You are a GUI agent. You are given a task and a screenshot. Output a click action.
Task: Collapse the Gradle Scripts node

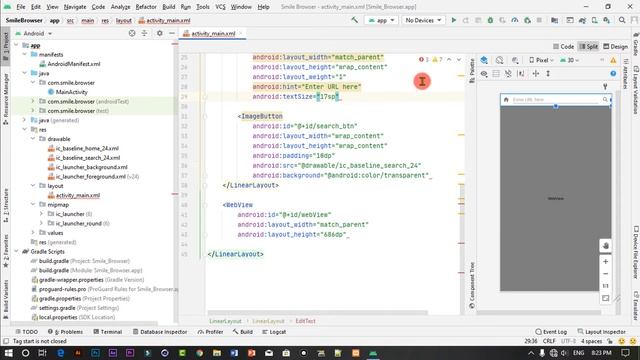coord(16,251)
